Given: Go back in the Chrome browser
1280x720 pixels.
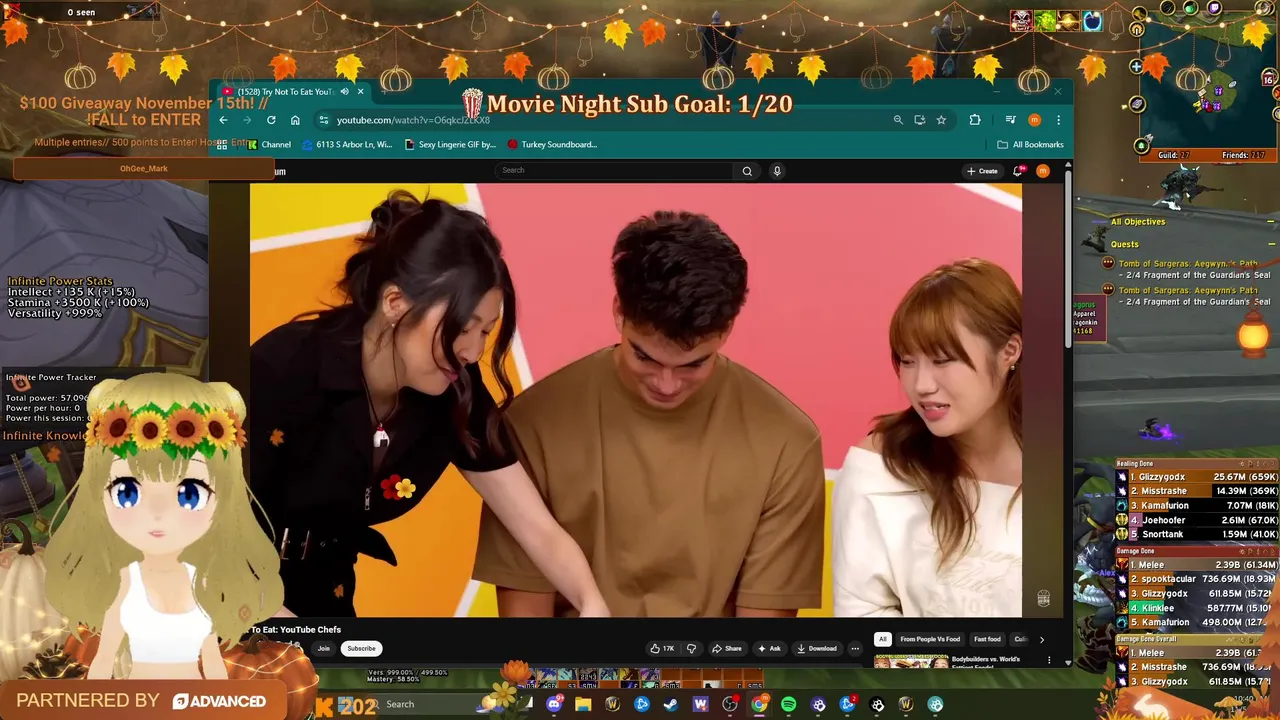Looking at the screenshot, I should [223, 120].
